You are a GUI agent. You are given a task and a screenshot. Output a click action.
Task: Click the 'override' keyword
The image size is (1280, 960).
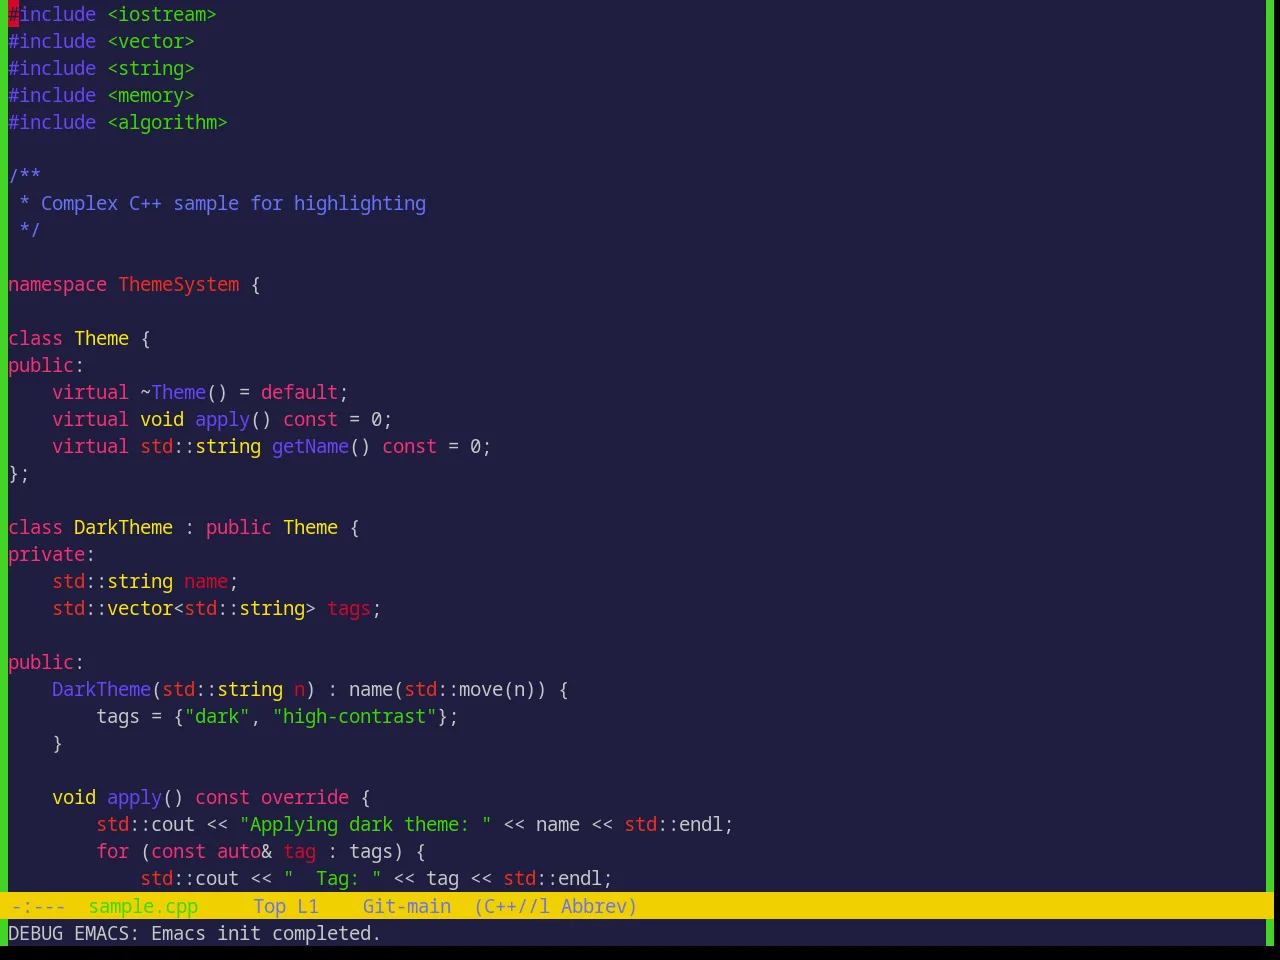(305, 797)
